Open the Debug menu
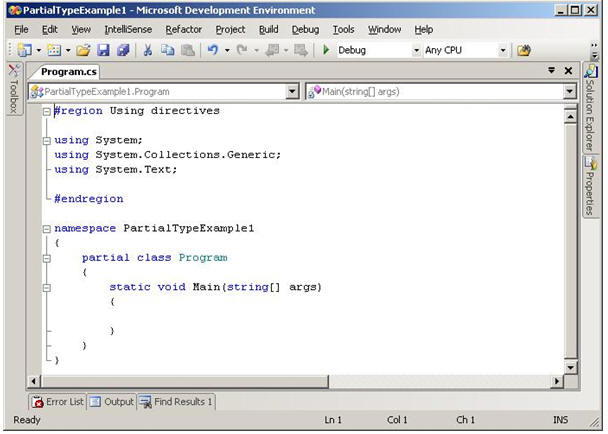Screen dimensions: 608x434 [306, 30]
